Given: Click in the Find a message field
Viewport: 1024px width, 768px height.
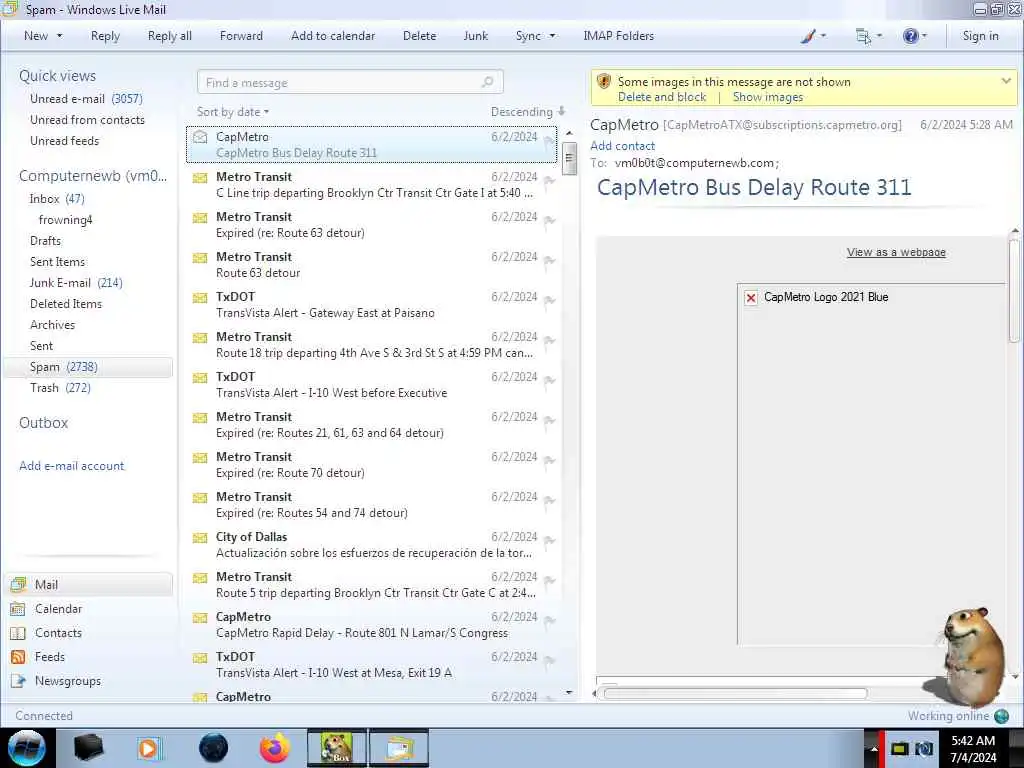Looking at the screenshot, I should click(x=349, y=82).
